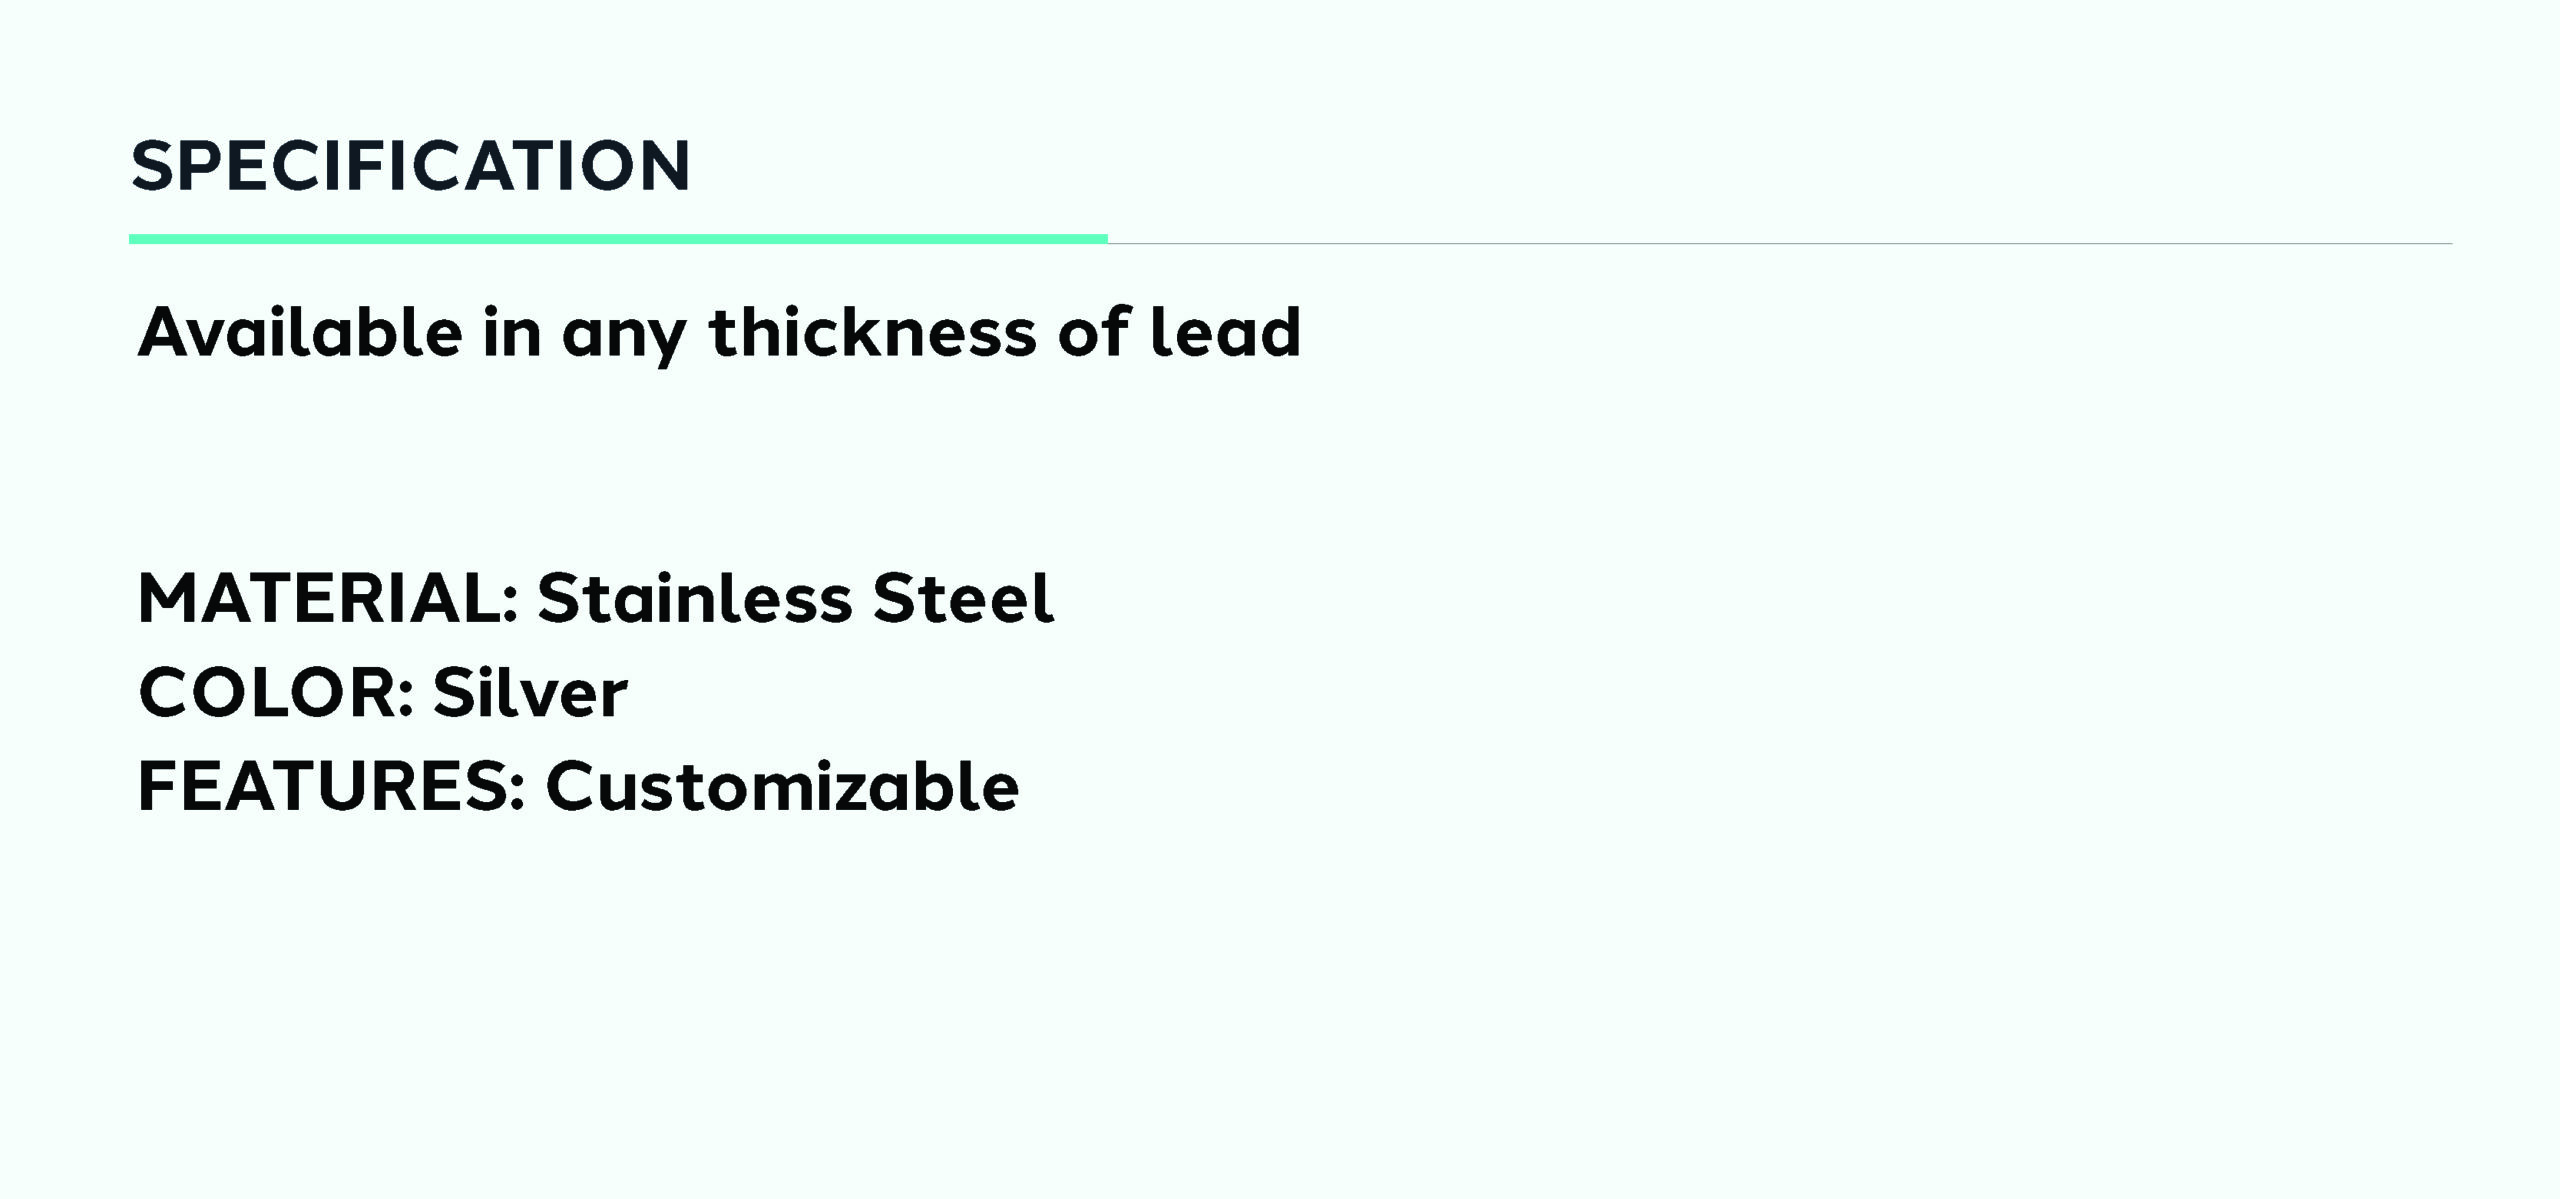Click the word 'Available'

[x=300, y=332]
